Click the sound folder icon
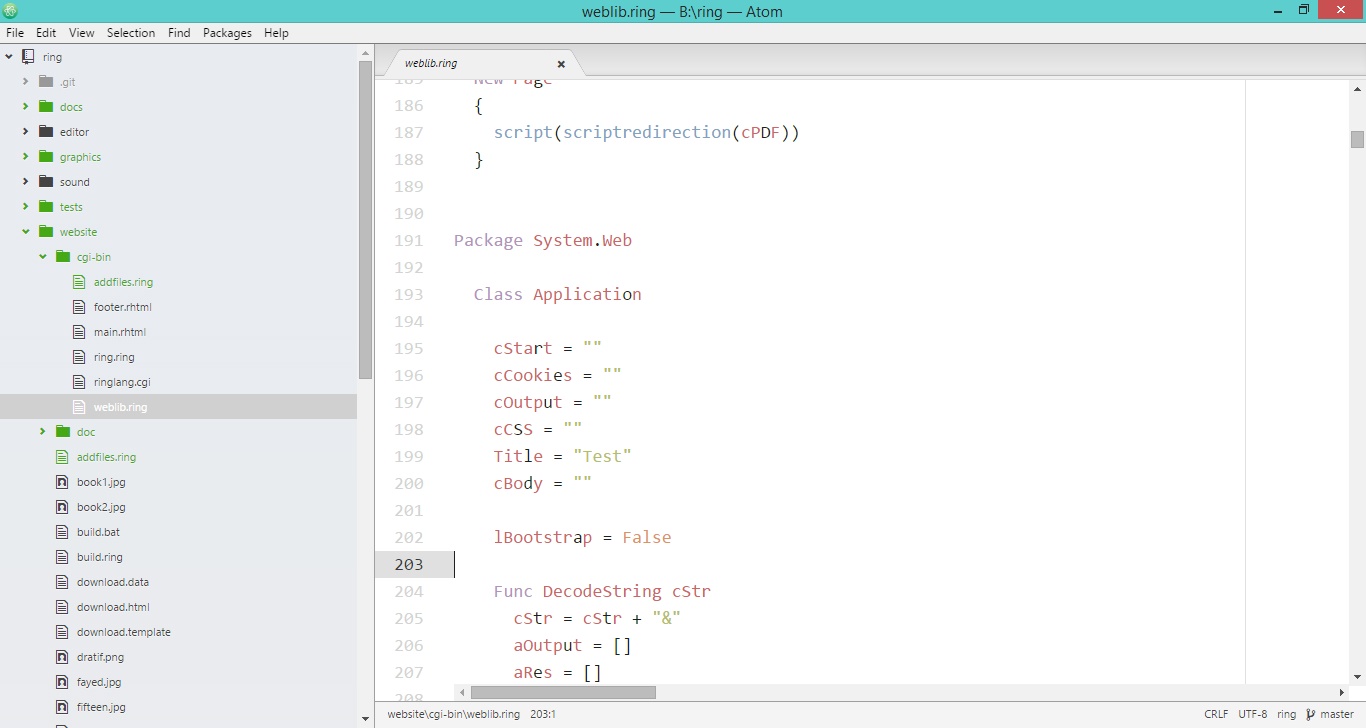1366x728 pixels. [x=45, y=181]
